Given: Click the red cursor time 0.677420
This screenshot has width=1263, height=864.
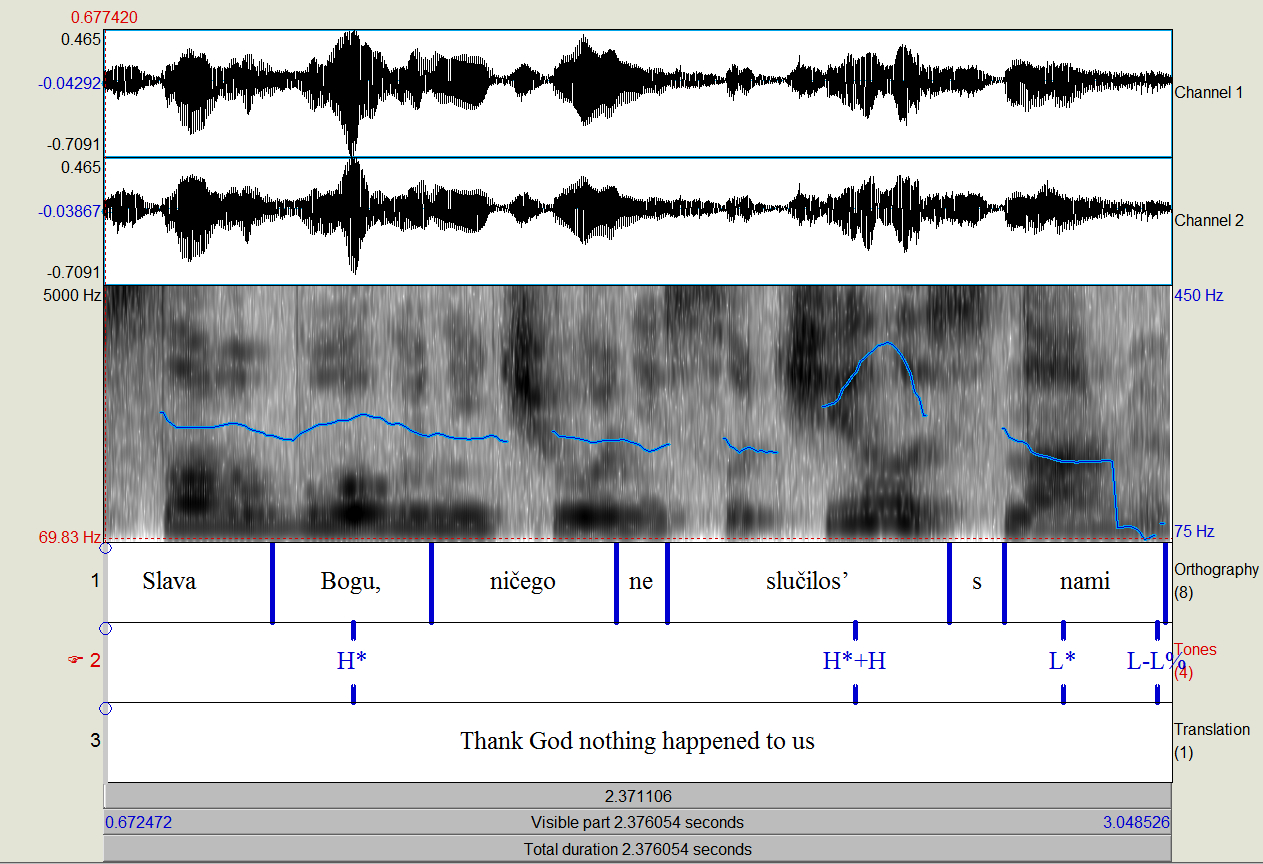Looking at the screenshot, I should pyautogui.click(x=104, y=17).
